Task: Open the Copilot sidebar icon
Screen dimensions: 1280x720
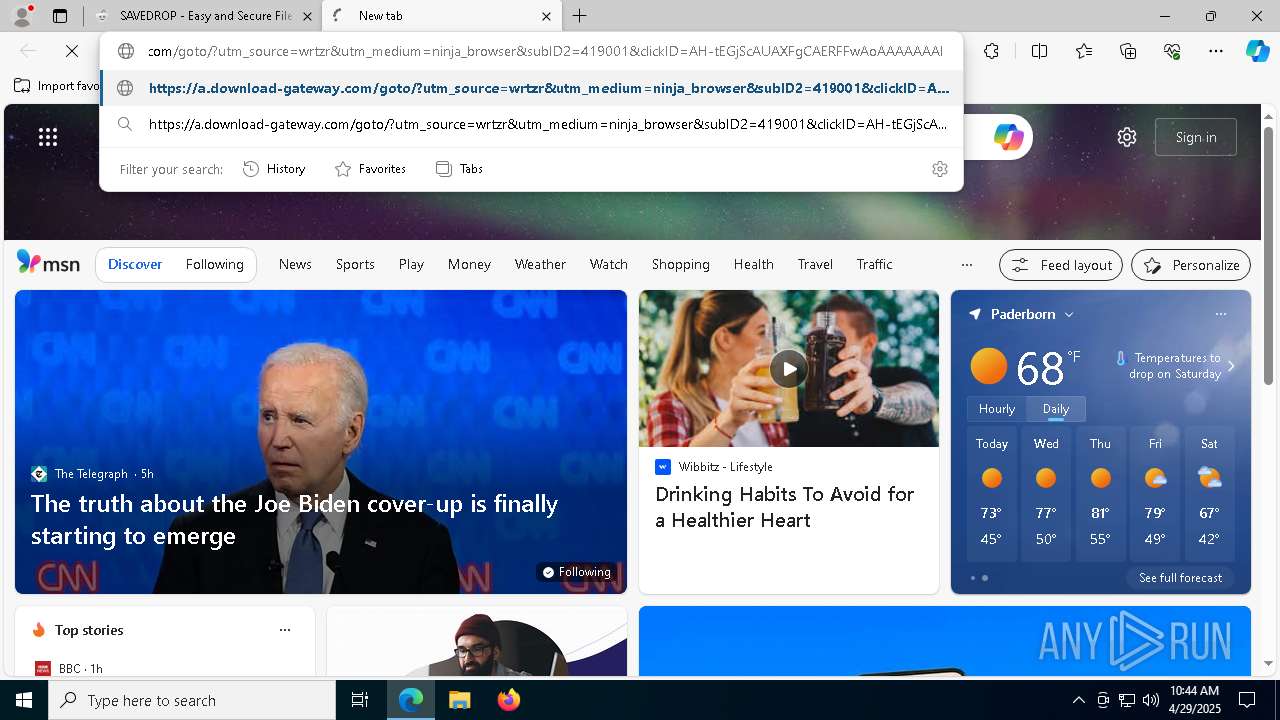Action: pyautogui.click(x=1257, y=51)
